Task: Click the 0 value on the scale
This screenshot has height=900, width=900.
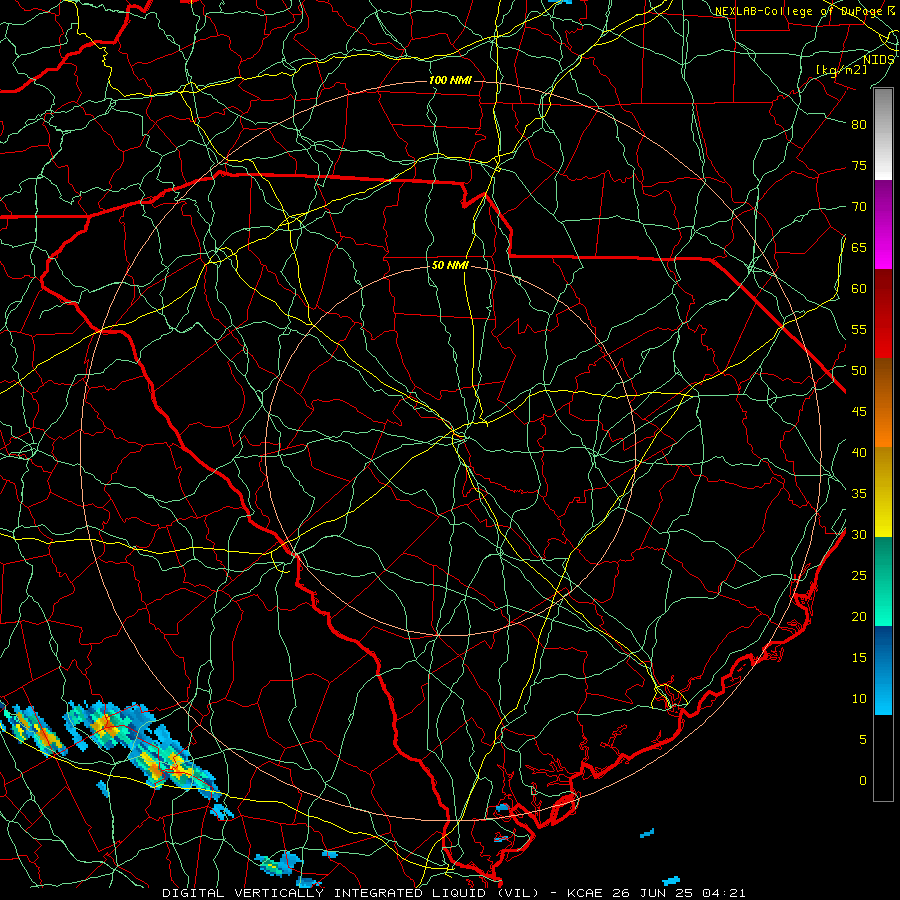Action: click(x=863, y=781)
